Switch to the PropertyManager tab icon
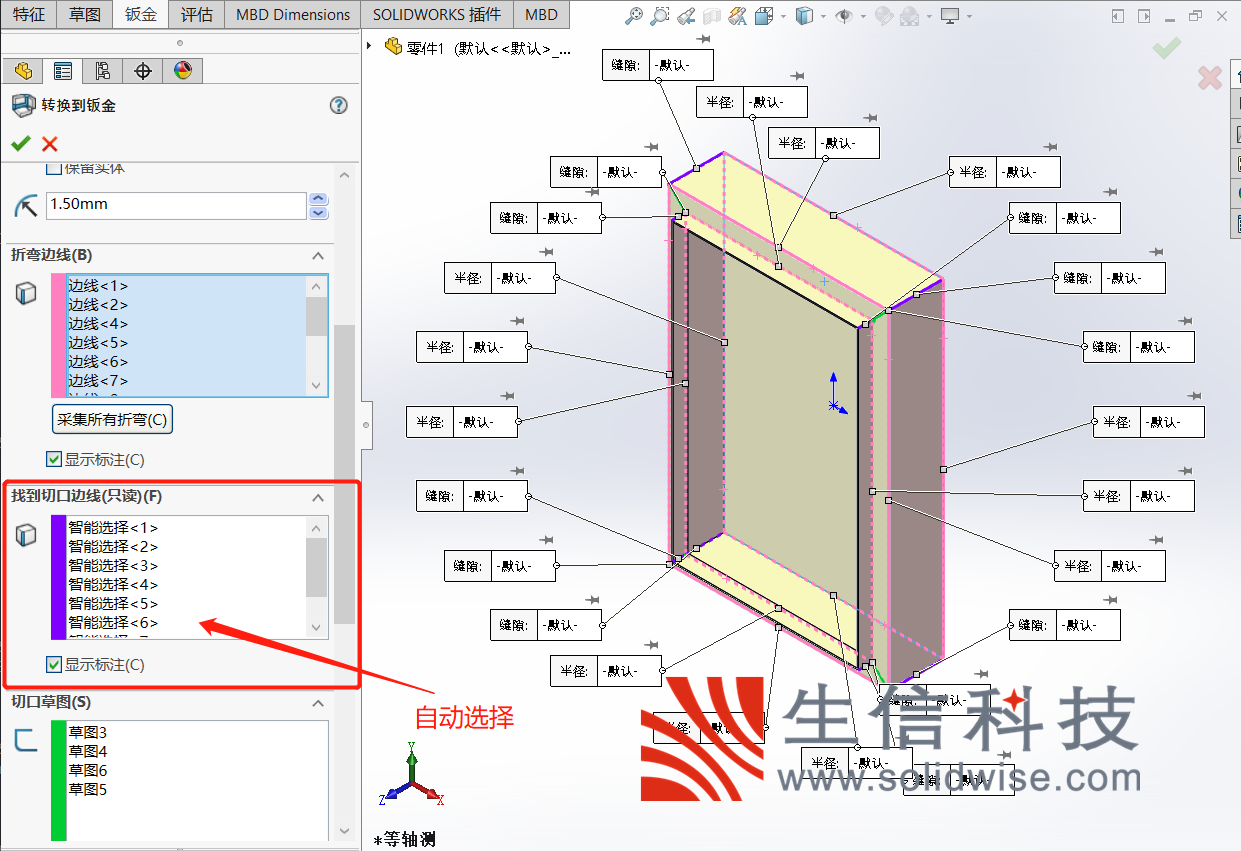Image resolution: width=1241 pixels, height=851 pixels. click(x=63, y=71)
